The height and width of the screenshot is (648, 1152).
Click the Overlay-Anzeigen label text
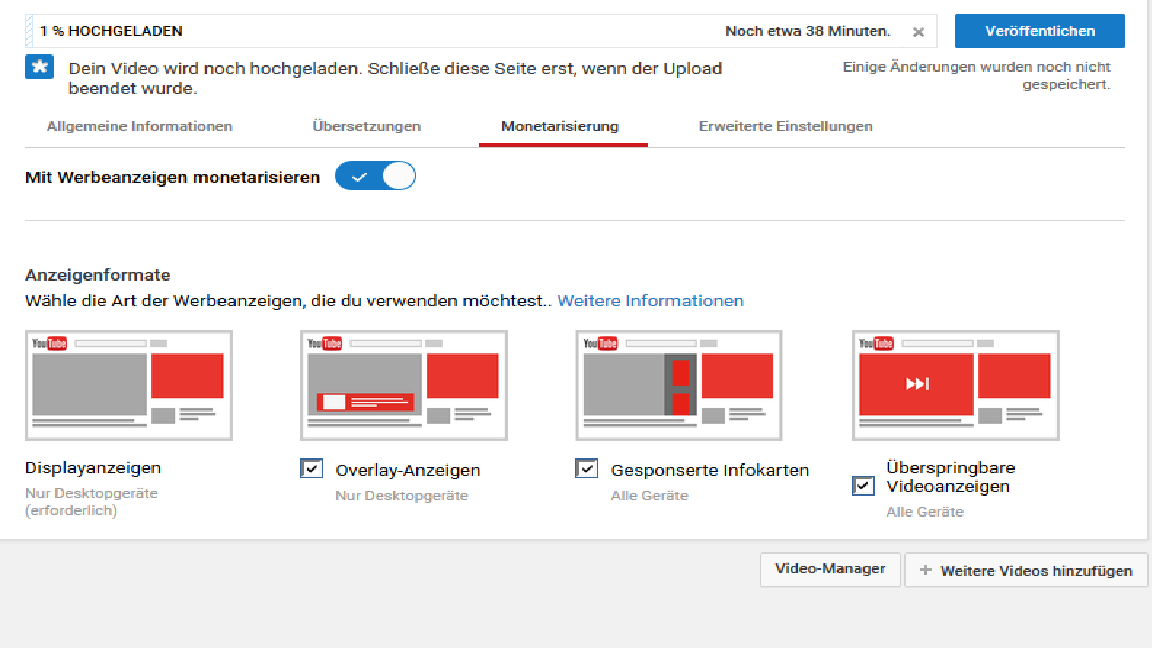(408, 470)
